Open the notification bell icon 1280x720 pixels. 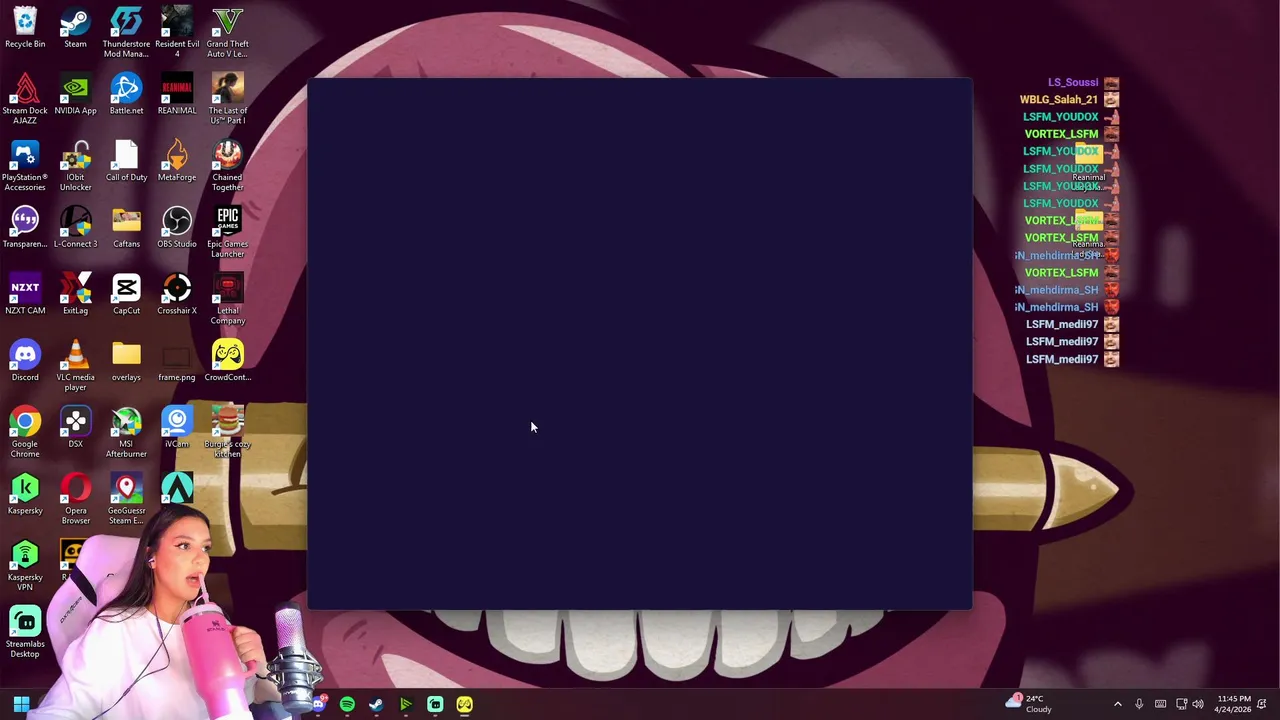pyautogui.click(x=1262, y=705)
